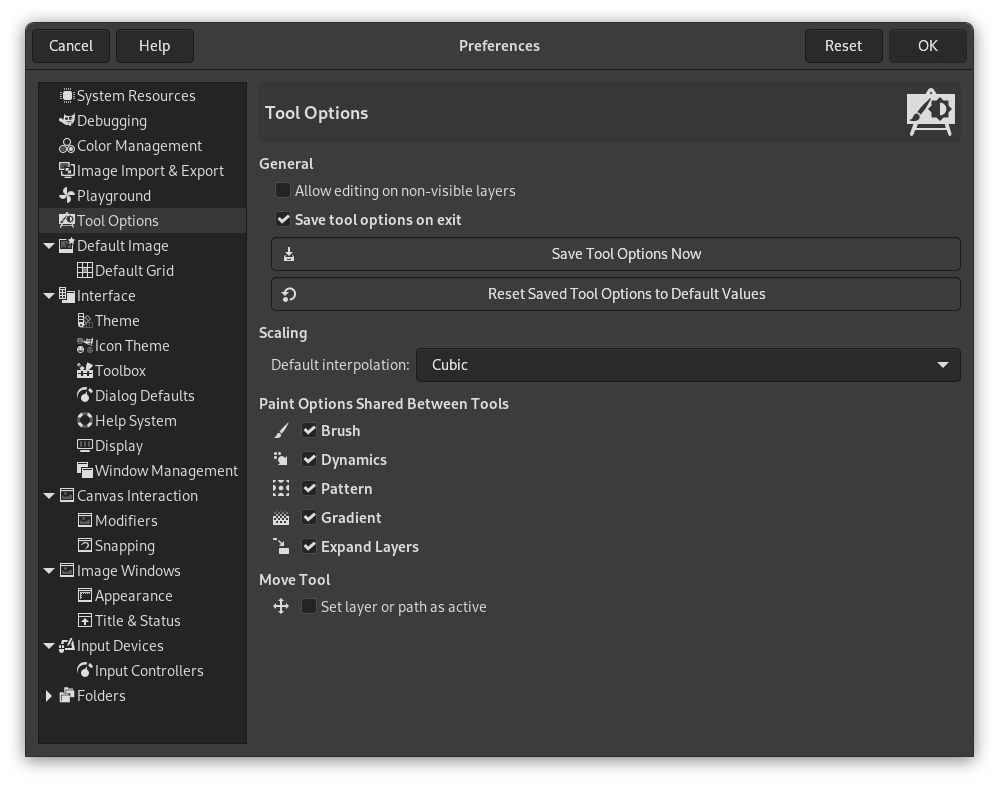
Task: Click the Gradient icon in Paint Options
Action: [x=281, y=517]
